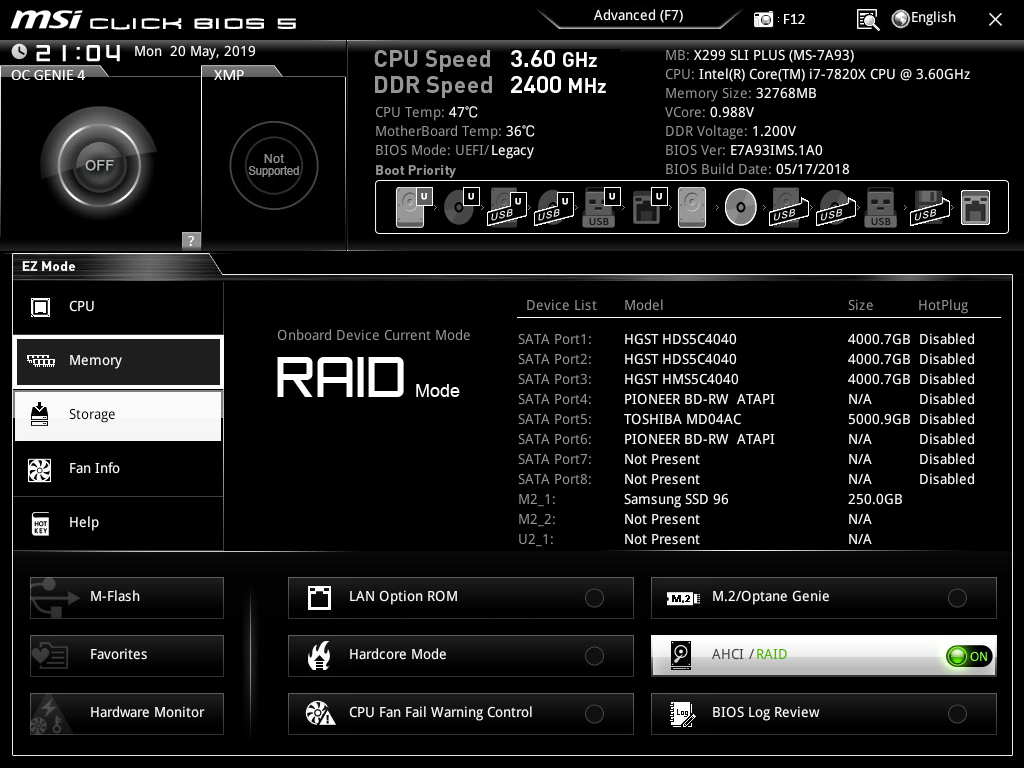
Task: Select the legacy network boot icon at end
Action: click(976, 207)
